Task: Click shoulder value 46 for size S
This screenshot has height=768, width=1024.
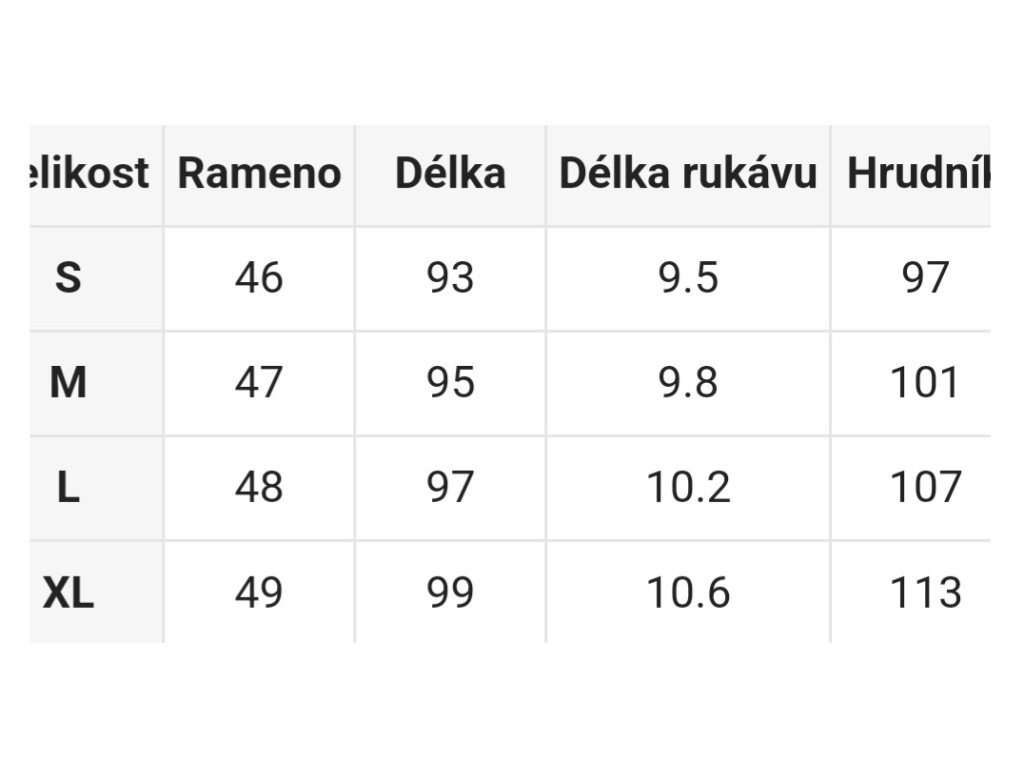Action: pos(259,278)
